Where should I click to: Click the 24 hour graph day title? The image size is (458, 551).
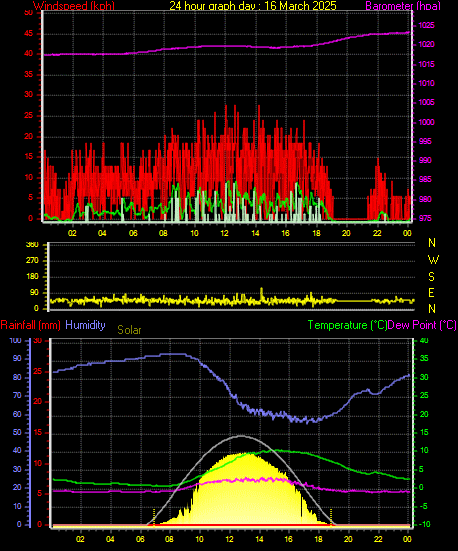(253, 5)
